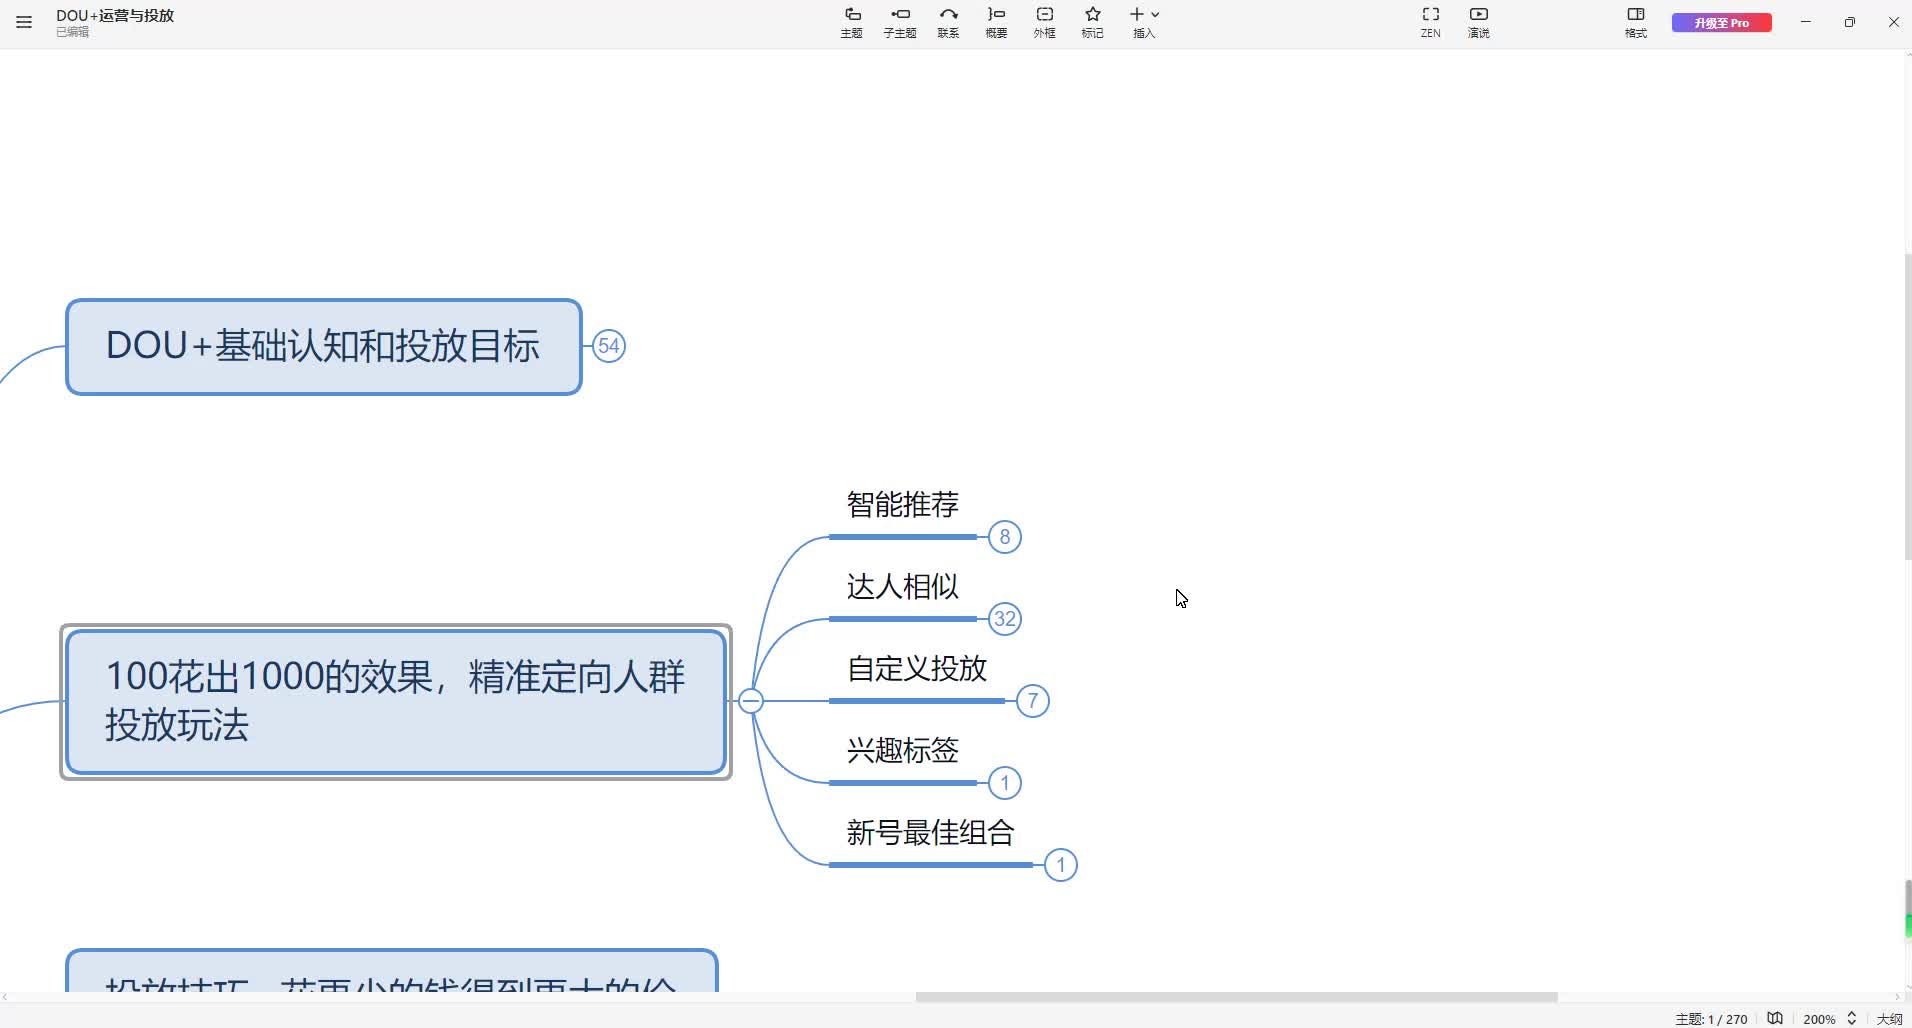The height and width of the screenshot is (1028, 1912).
Task: Select topic DOU+基础认知和投放目标
Action: pyautogui.click(x=324, y=347)
